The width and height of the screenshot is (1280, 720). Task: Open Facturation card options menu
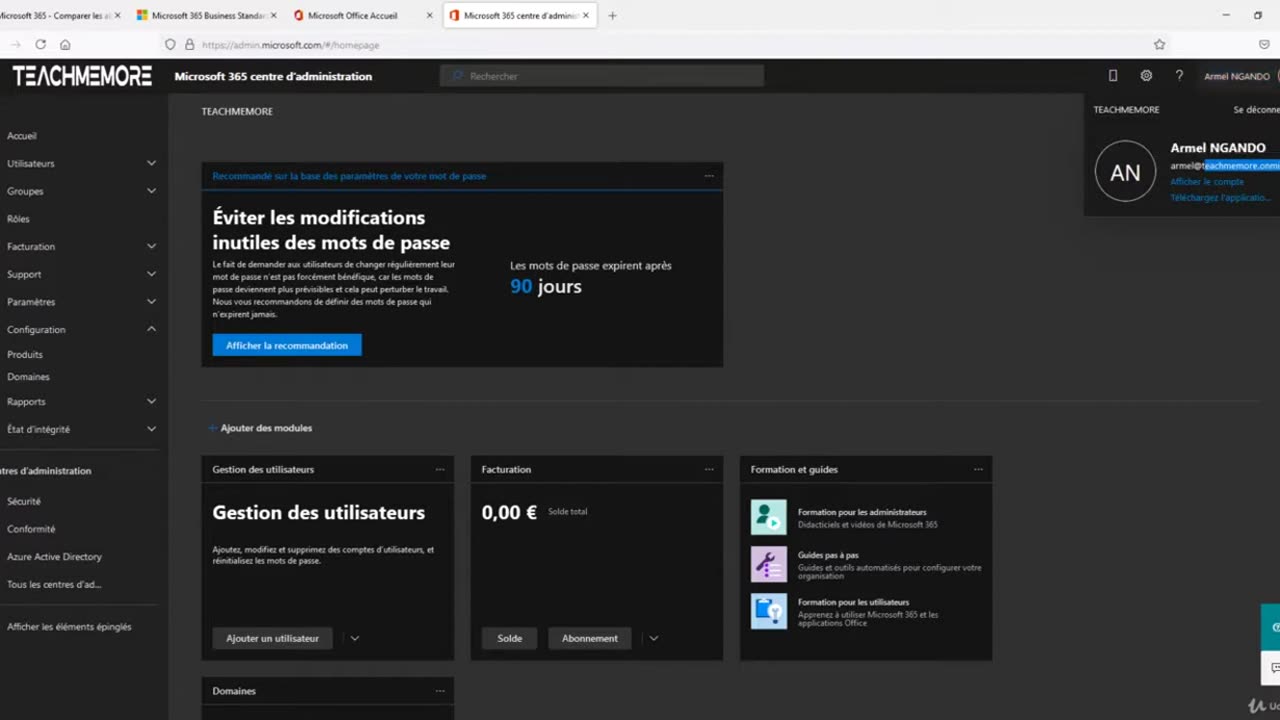click(709, 469)
